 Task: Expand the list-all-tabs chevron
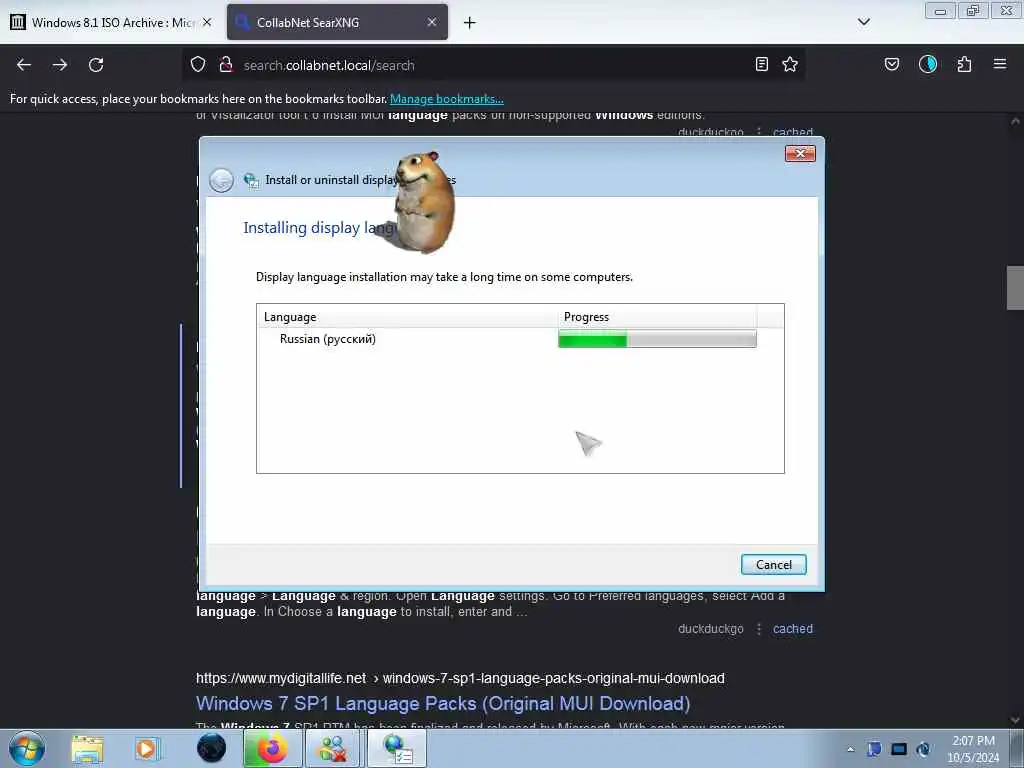(x=864, y=22)
